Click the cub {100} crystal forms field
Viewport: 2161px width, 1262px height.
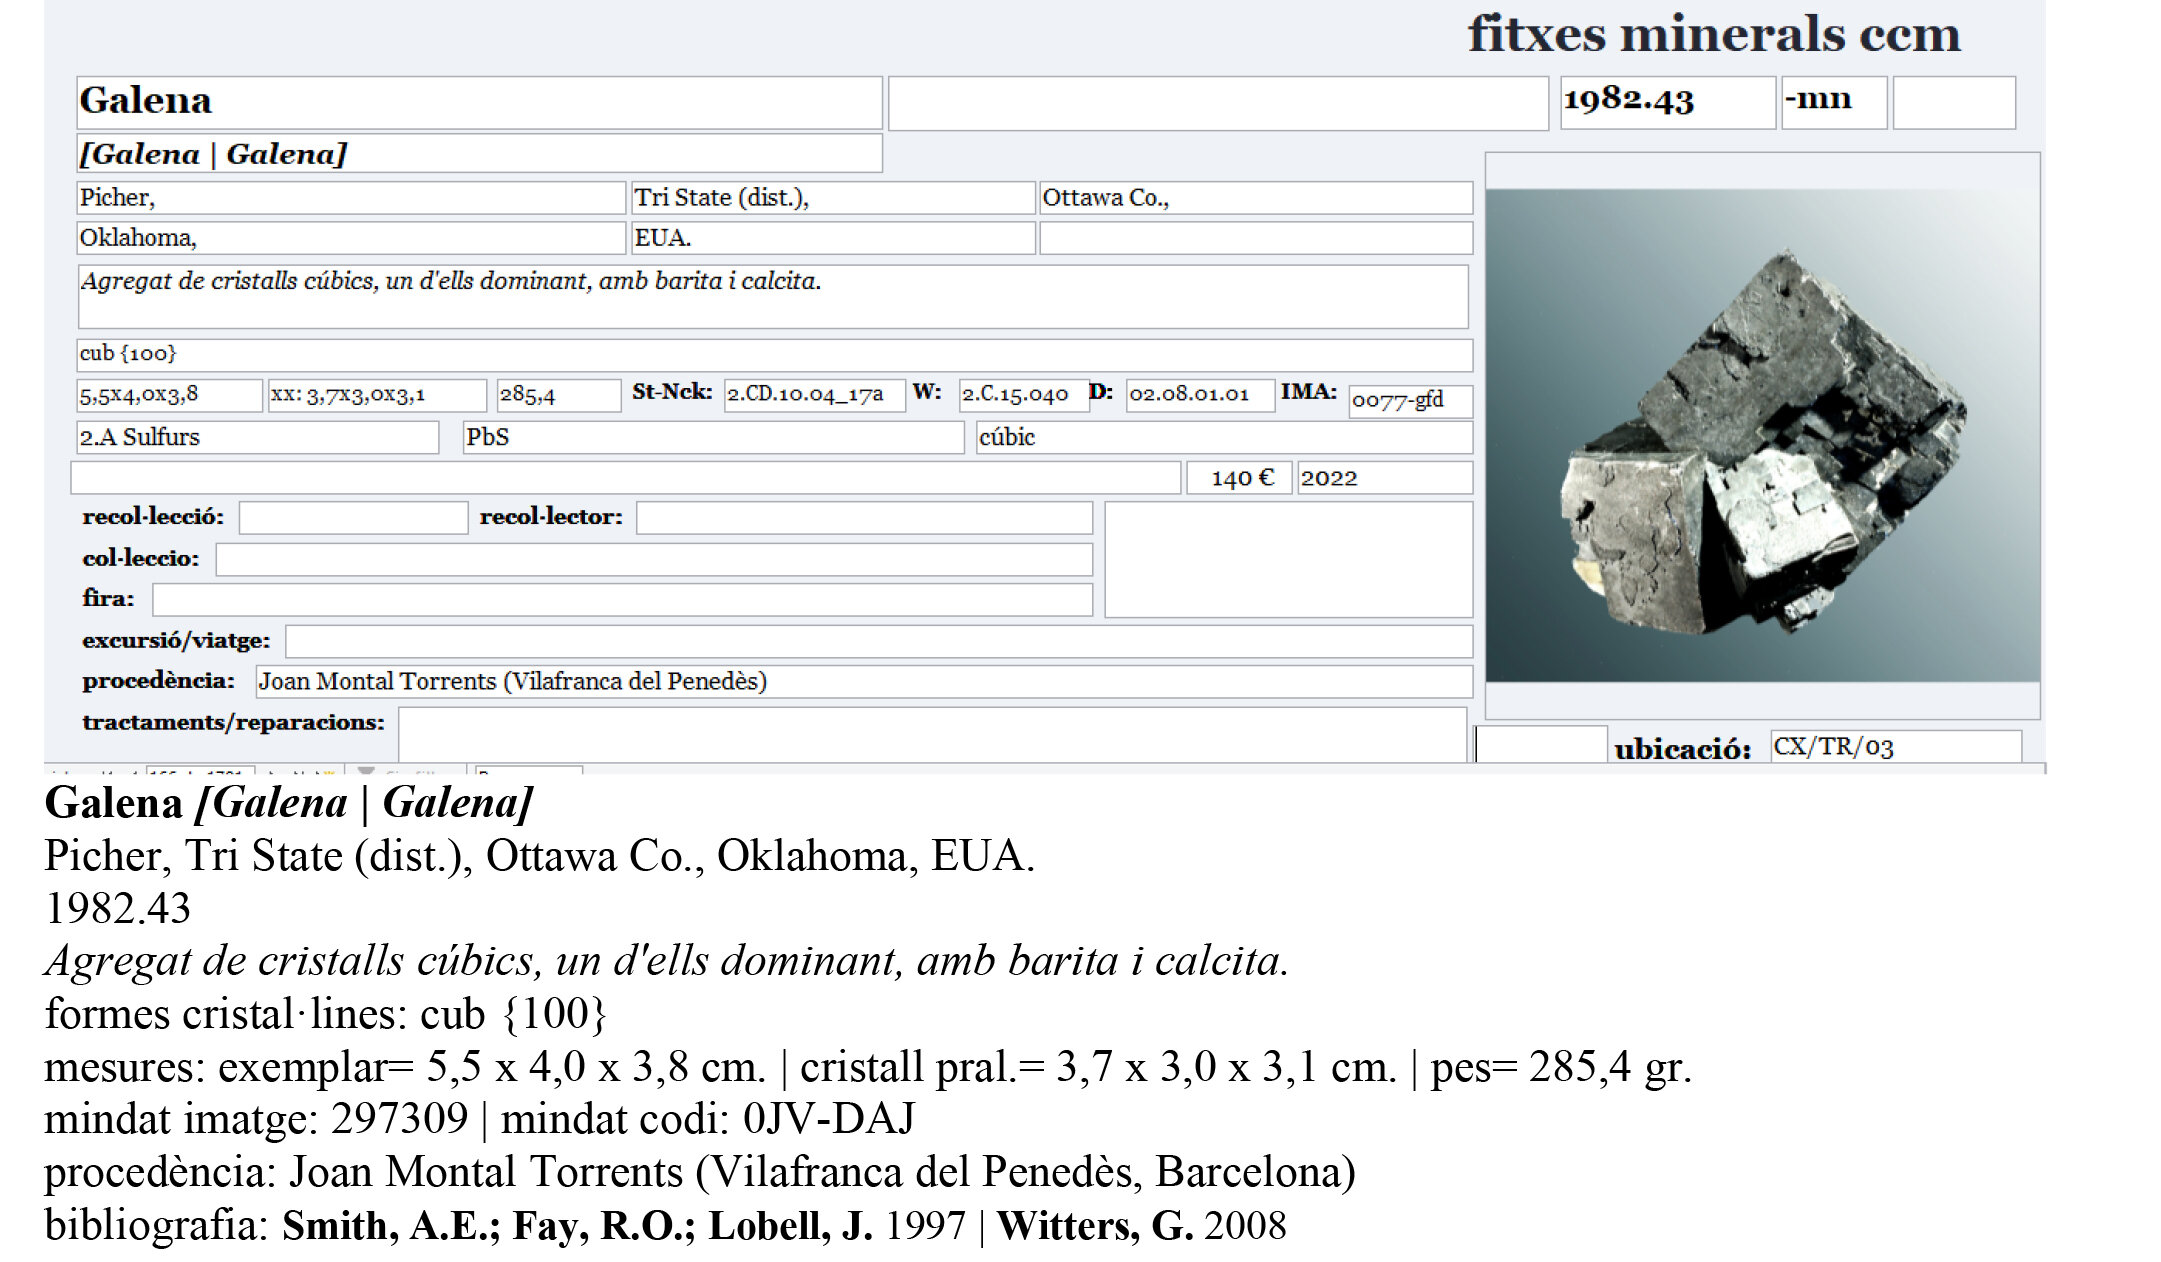[770, 353]
